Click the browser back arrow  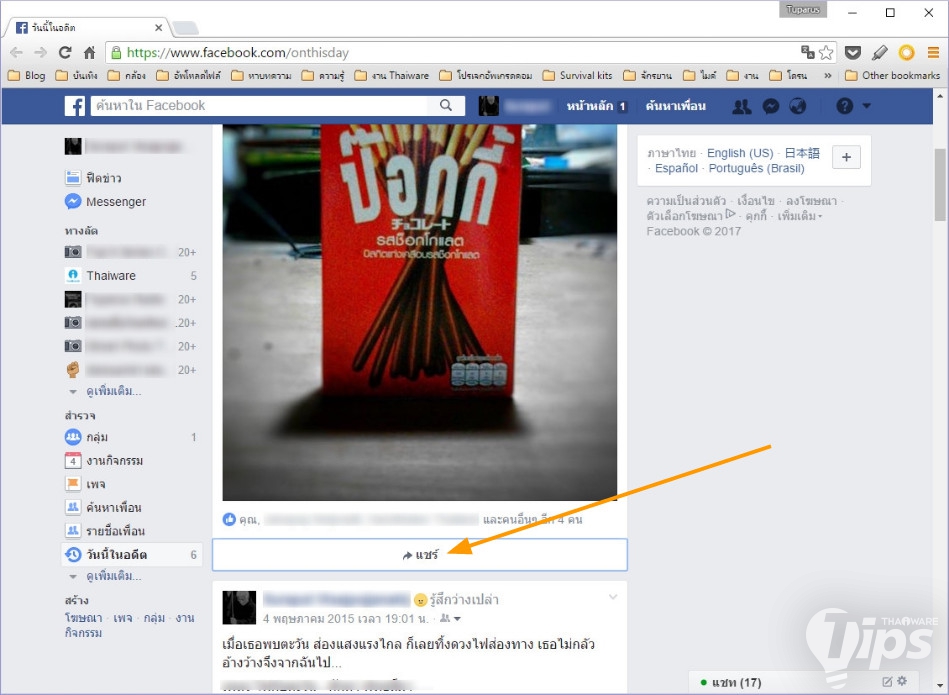coord(16,53)
